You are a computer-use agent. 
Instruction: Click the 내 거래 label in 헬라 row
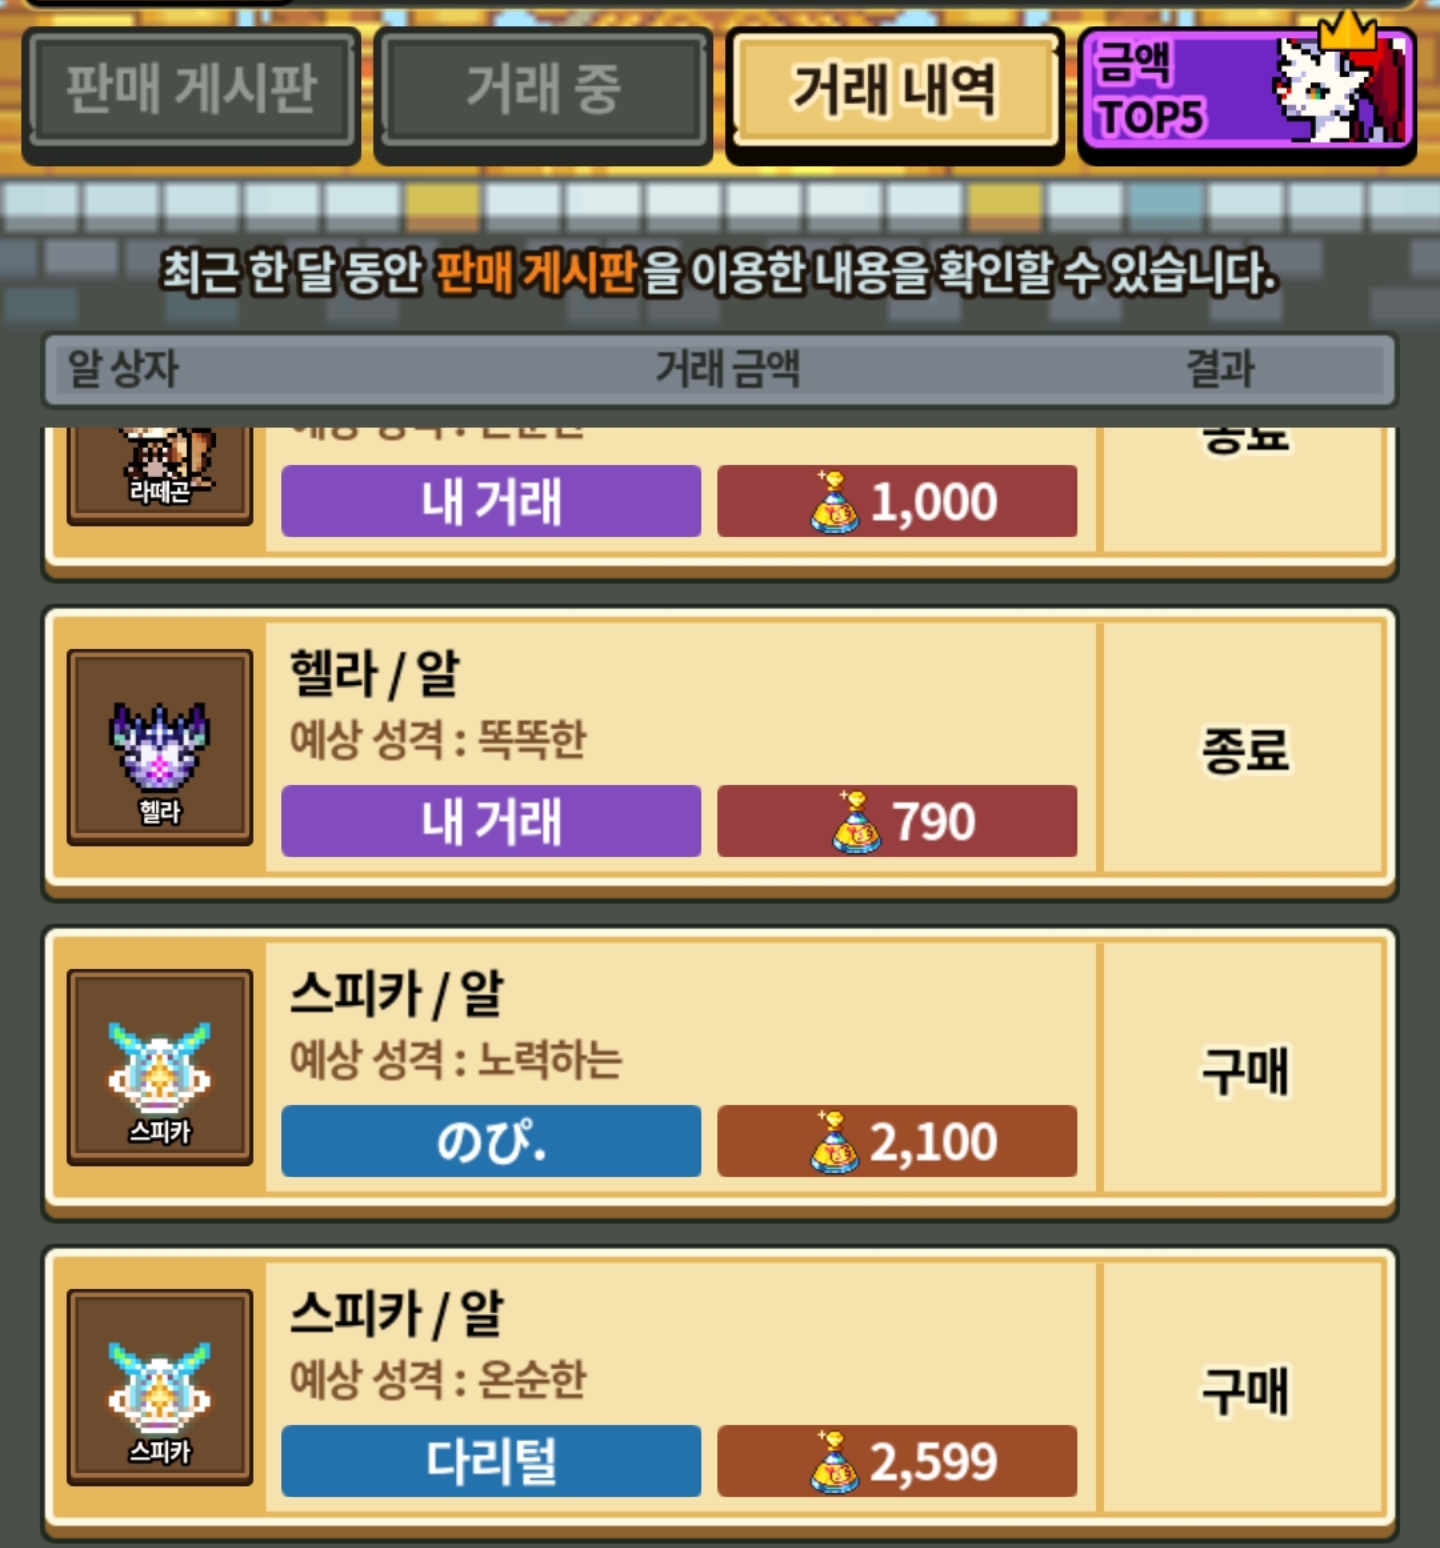click(x=491, y=821)
